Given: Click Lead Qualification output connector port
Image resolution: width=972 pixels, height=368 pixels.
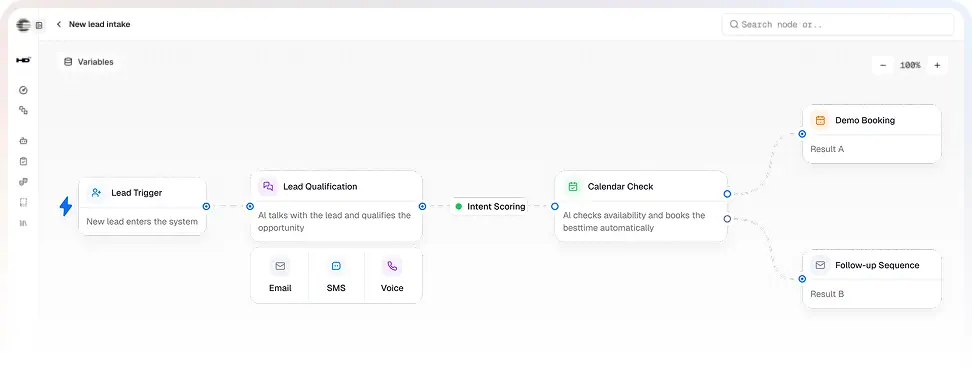Looking at the screenshot, I should 422,206.
